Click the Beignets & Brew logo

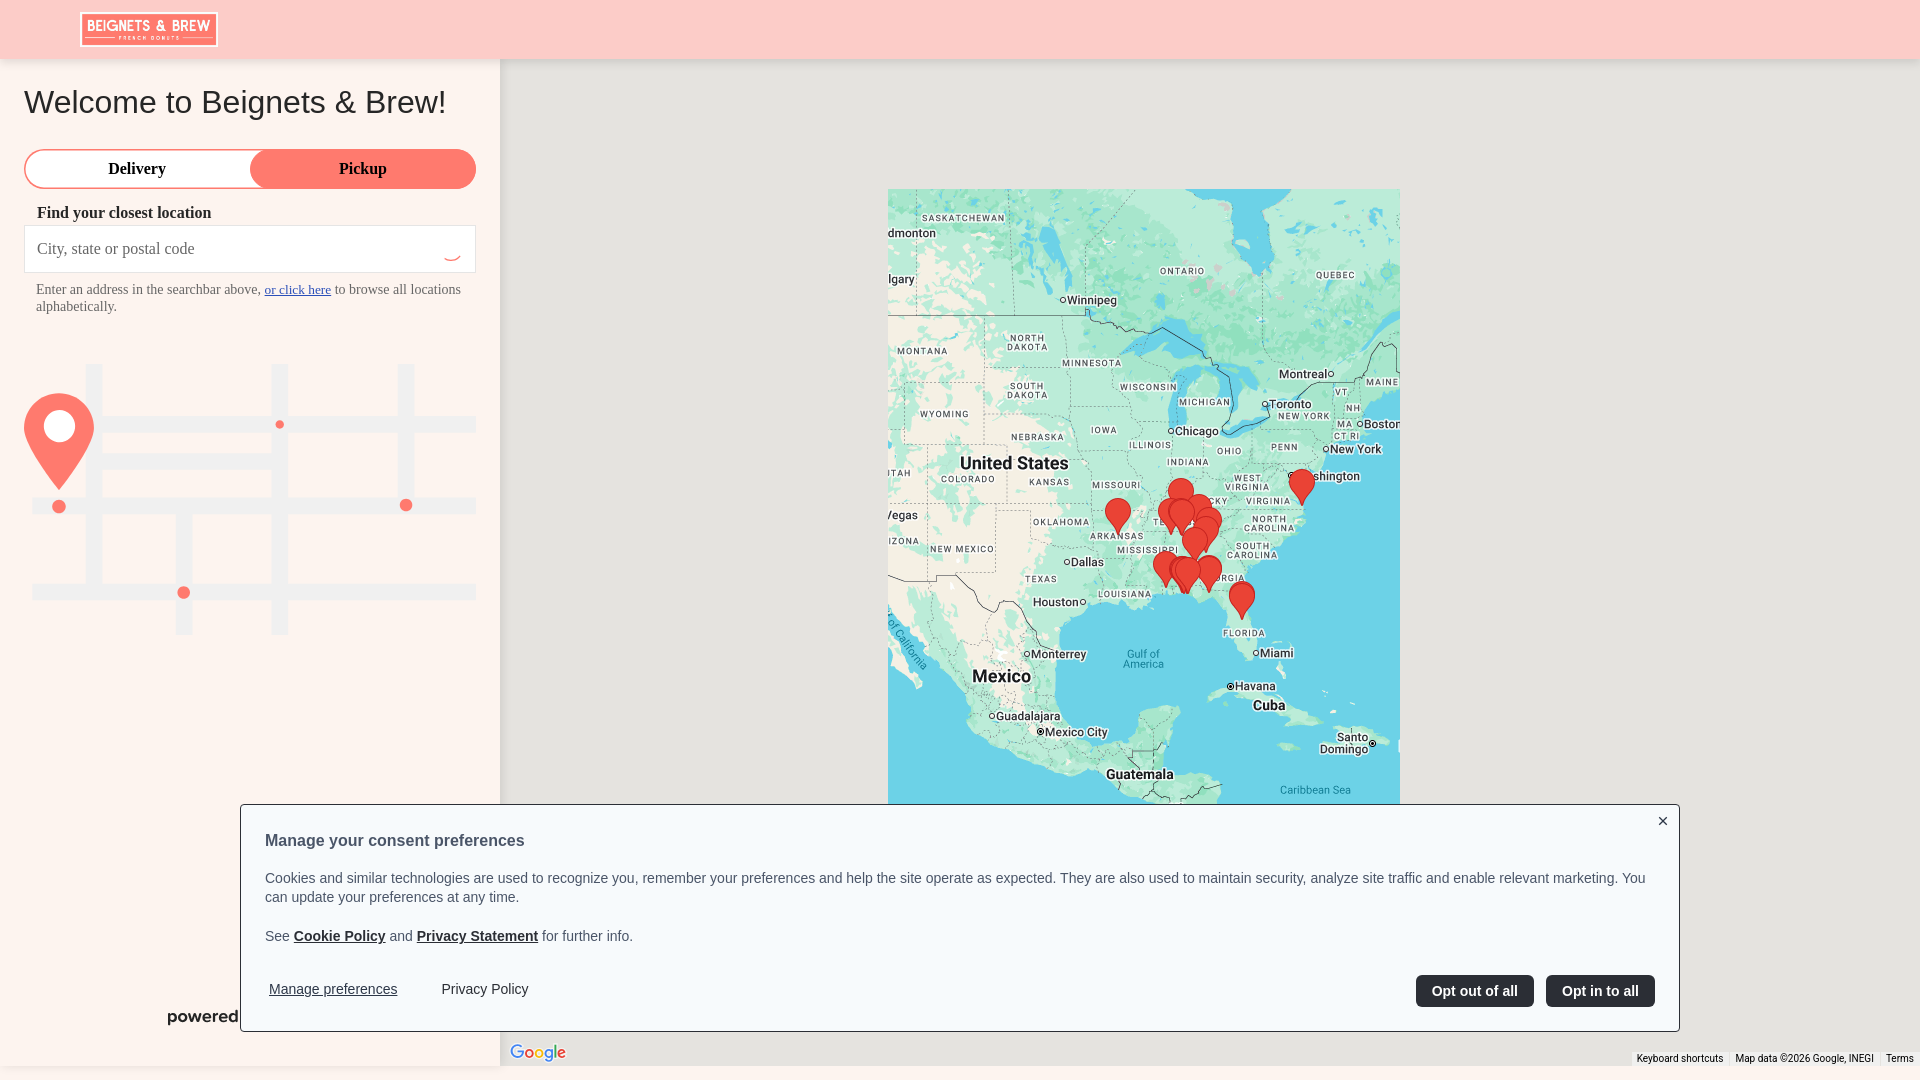click(x=149, y=29)
